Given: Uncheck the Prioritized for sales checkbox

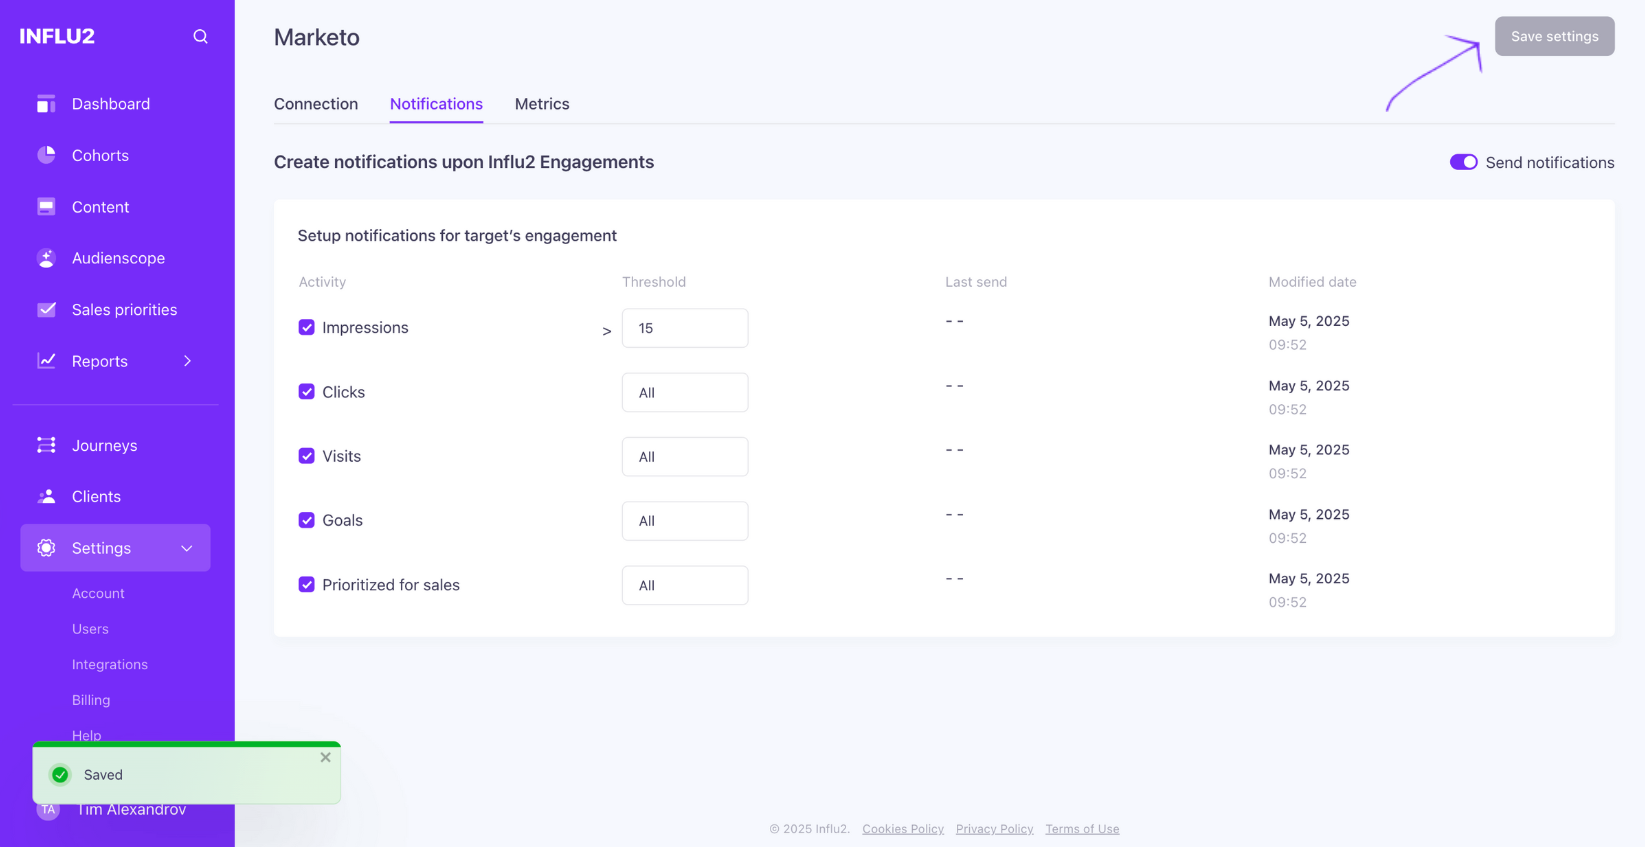Looking at the screenshot, I should (307, 585).
